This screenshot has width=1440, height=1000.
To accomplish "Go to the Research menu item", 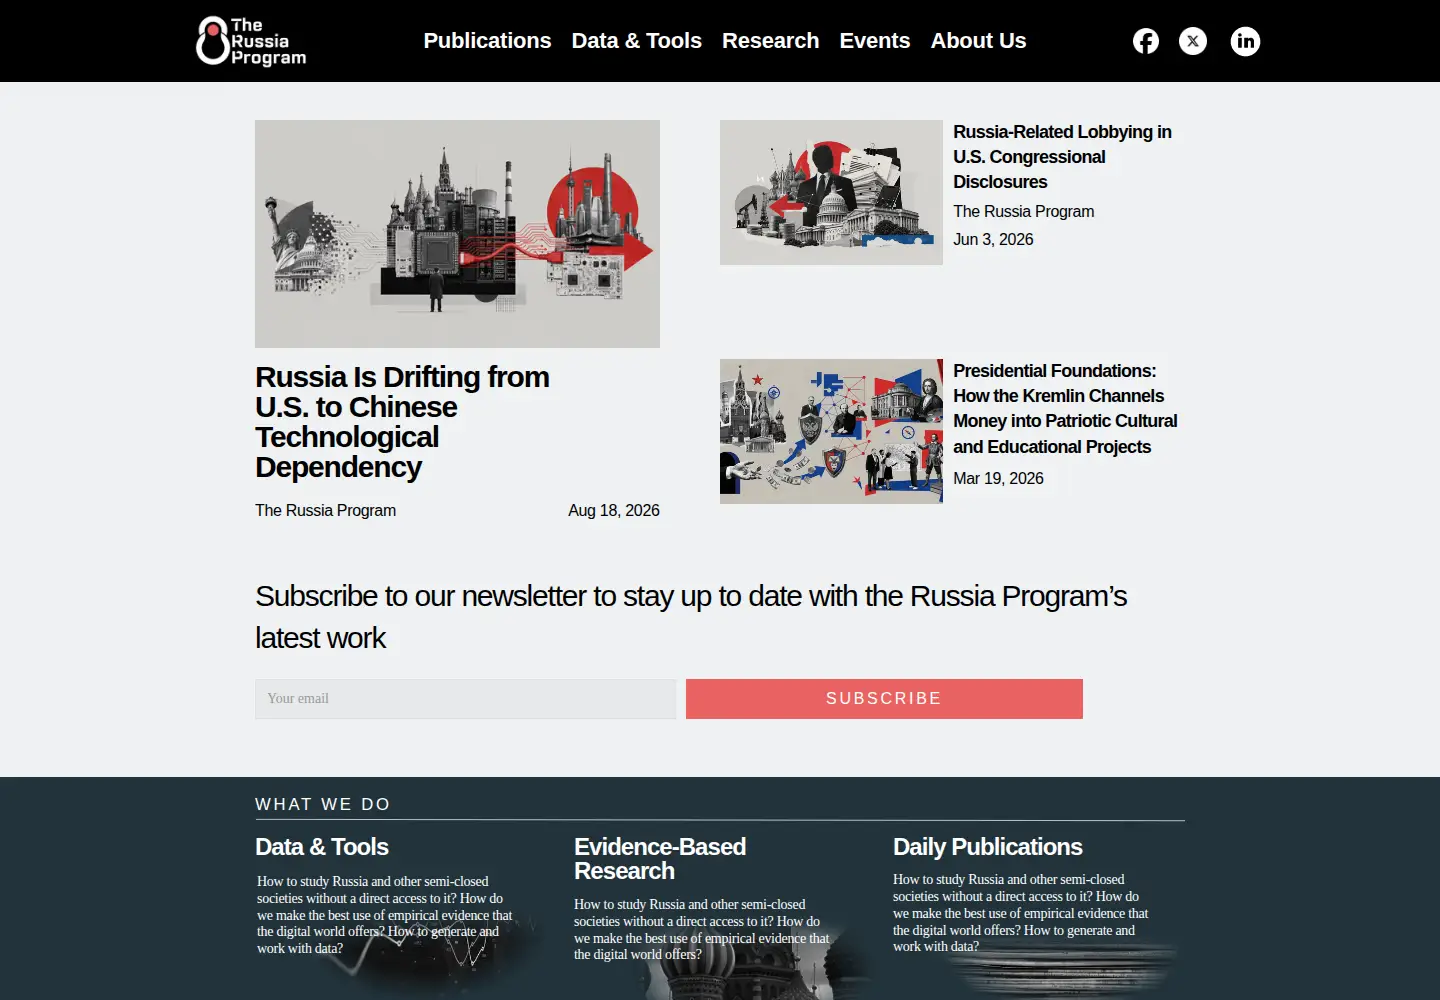I will (x=770, y=41).
